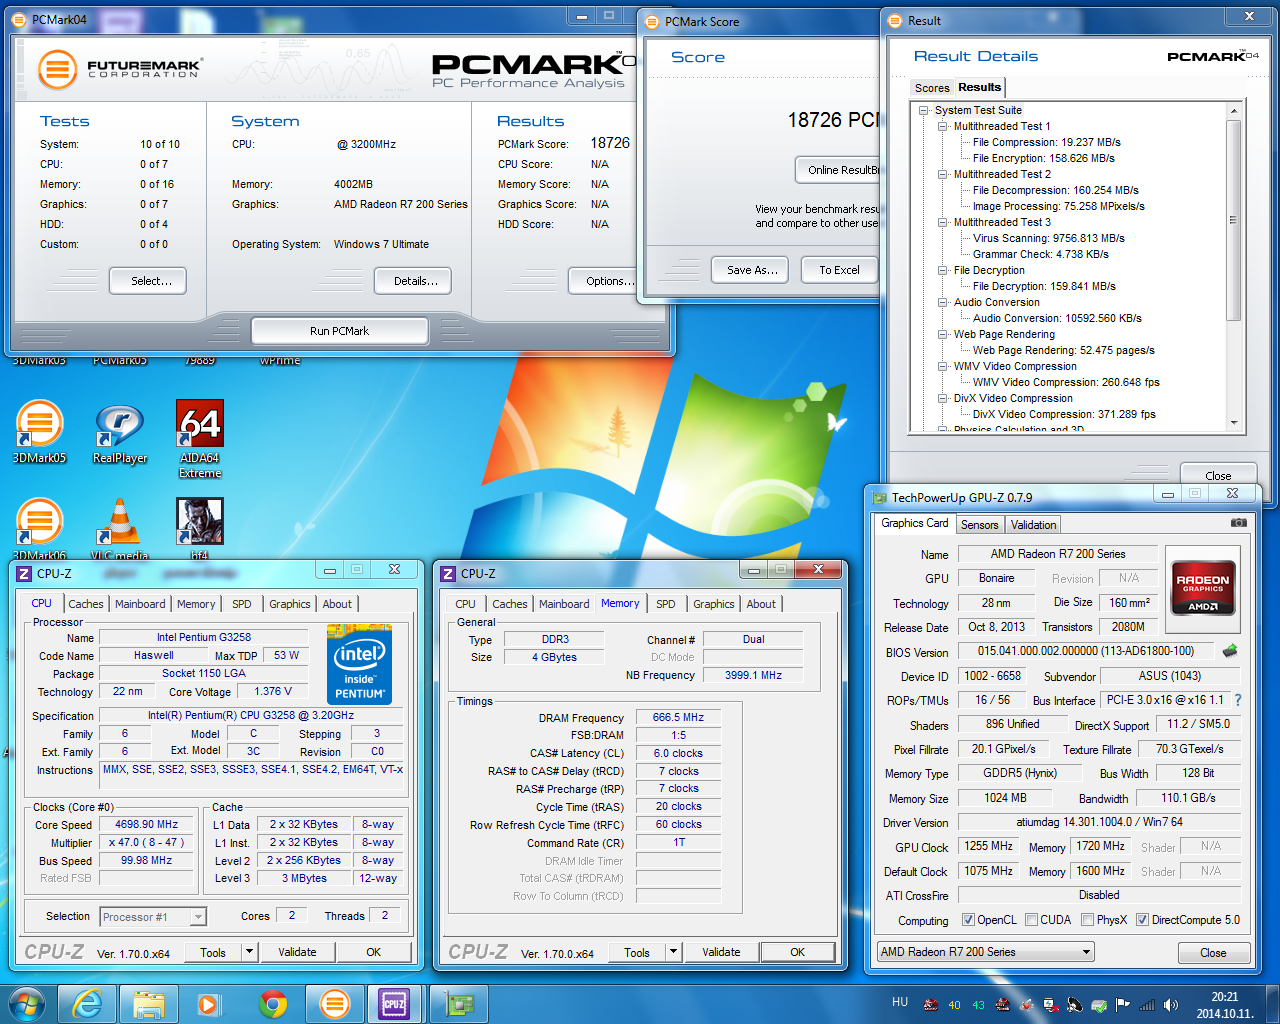Switch to PCMark orange taskbar icon
Viewport: 1280px width, 1024px height.
335,1003
